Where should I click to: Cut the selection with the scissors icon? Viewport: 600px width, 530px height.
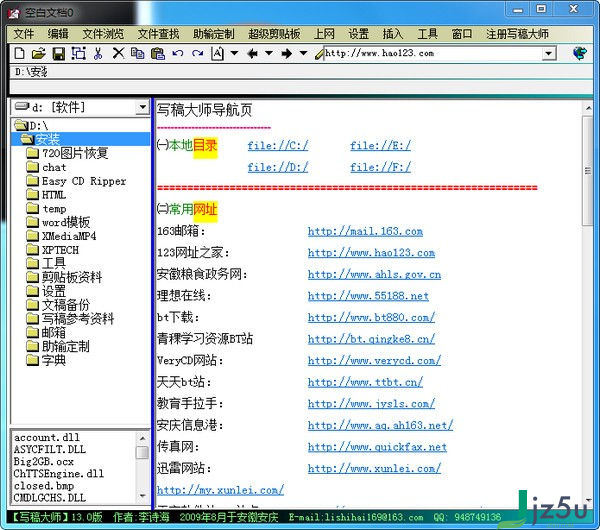[98, 53]
